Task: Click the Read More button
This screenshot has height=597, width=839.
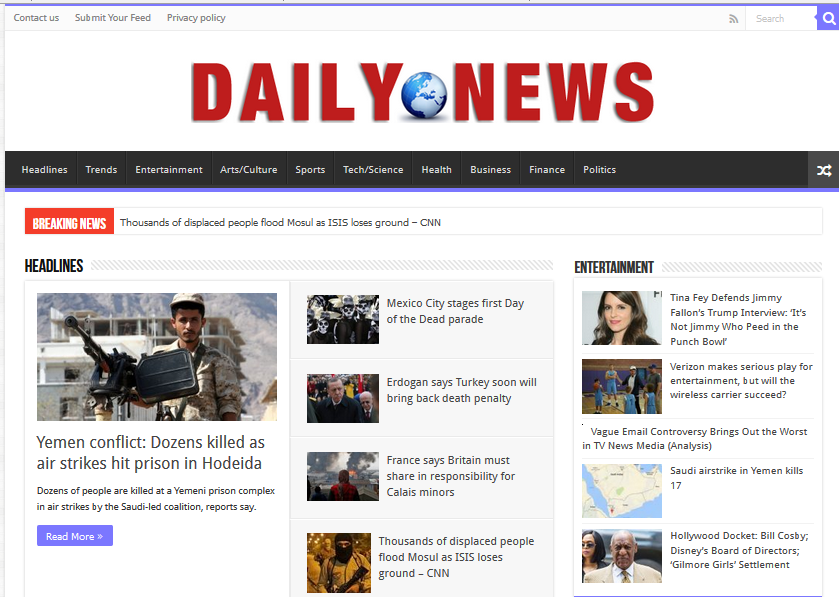Action: [x=75, y=536]
